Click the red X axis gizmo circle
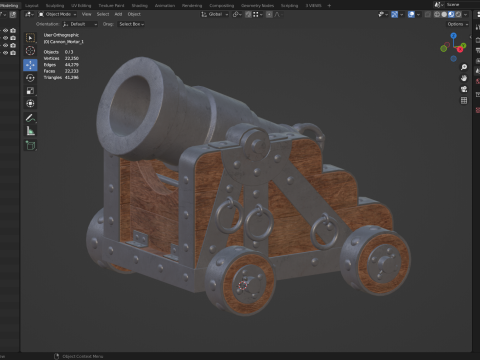The width and height of the screenshot is (480, 360). (x=460, y=49)
